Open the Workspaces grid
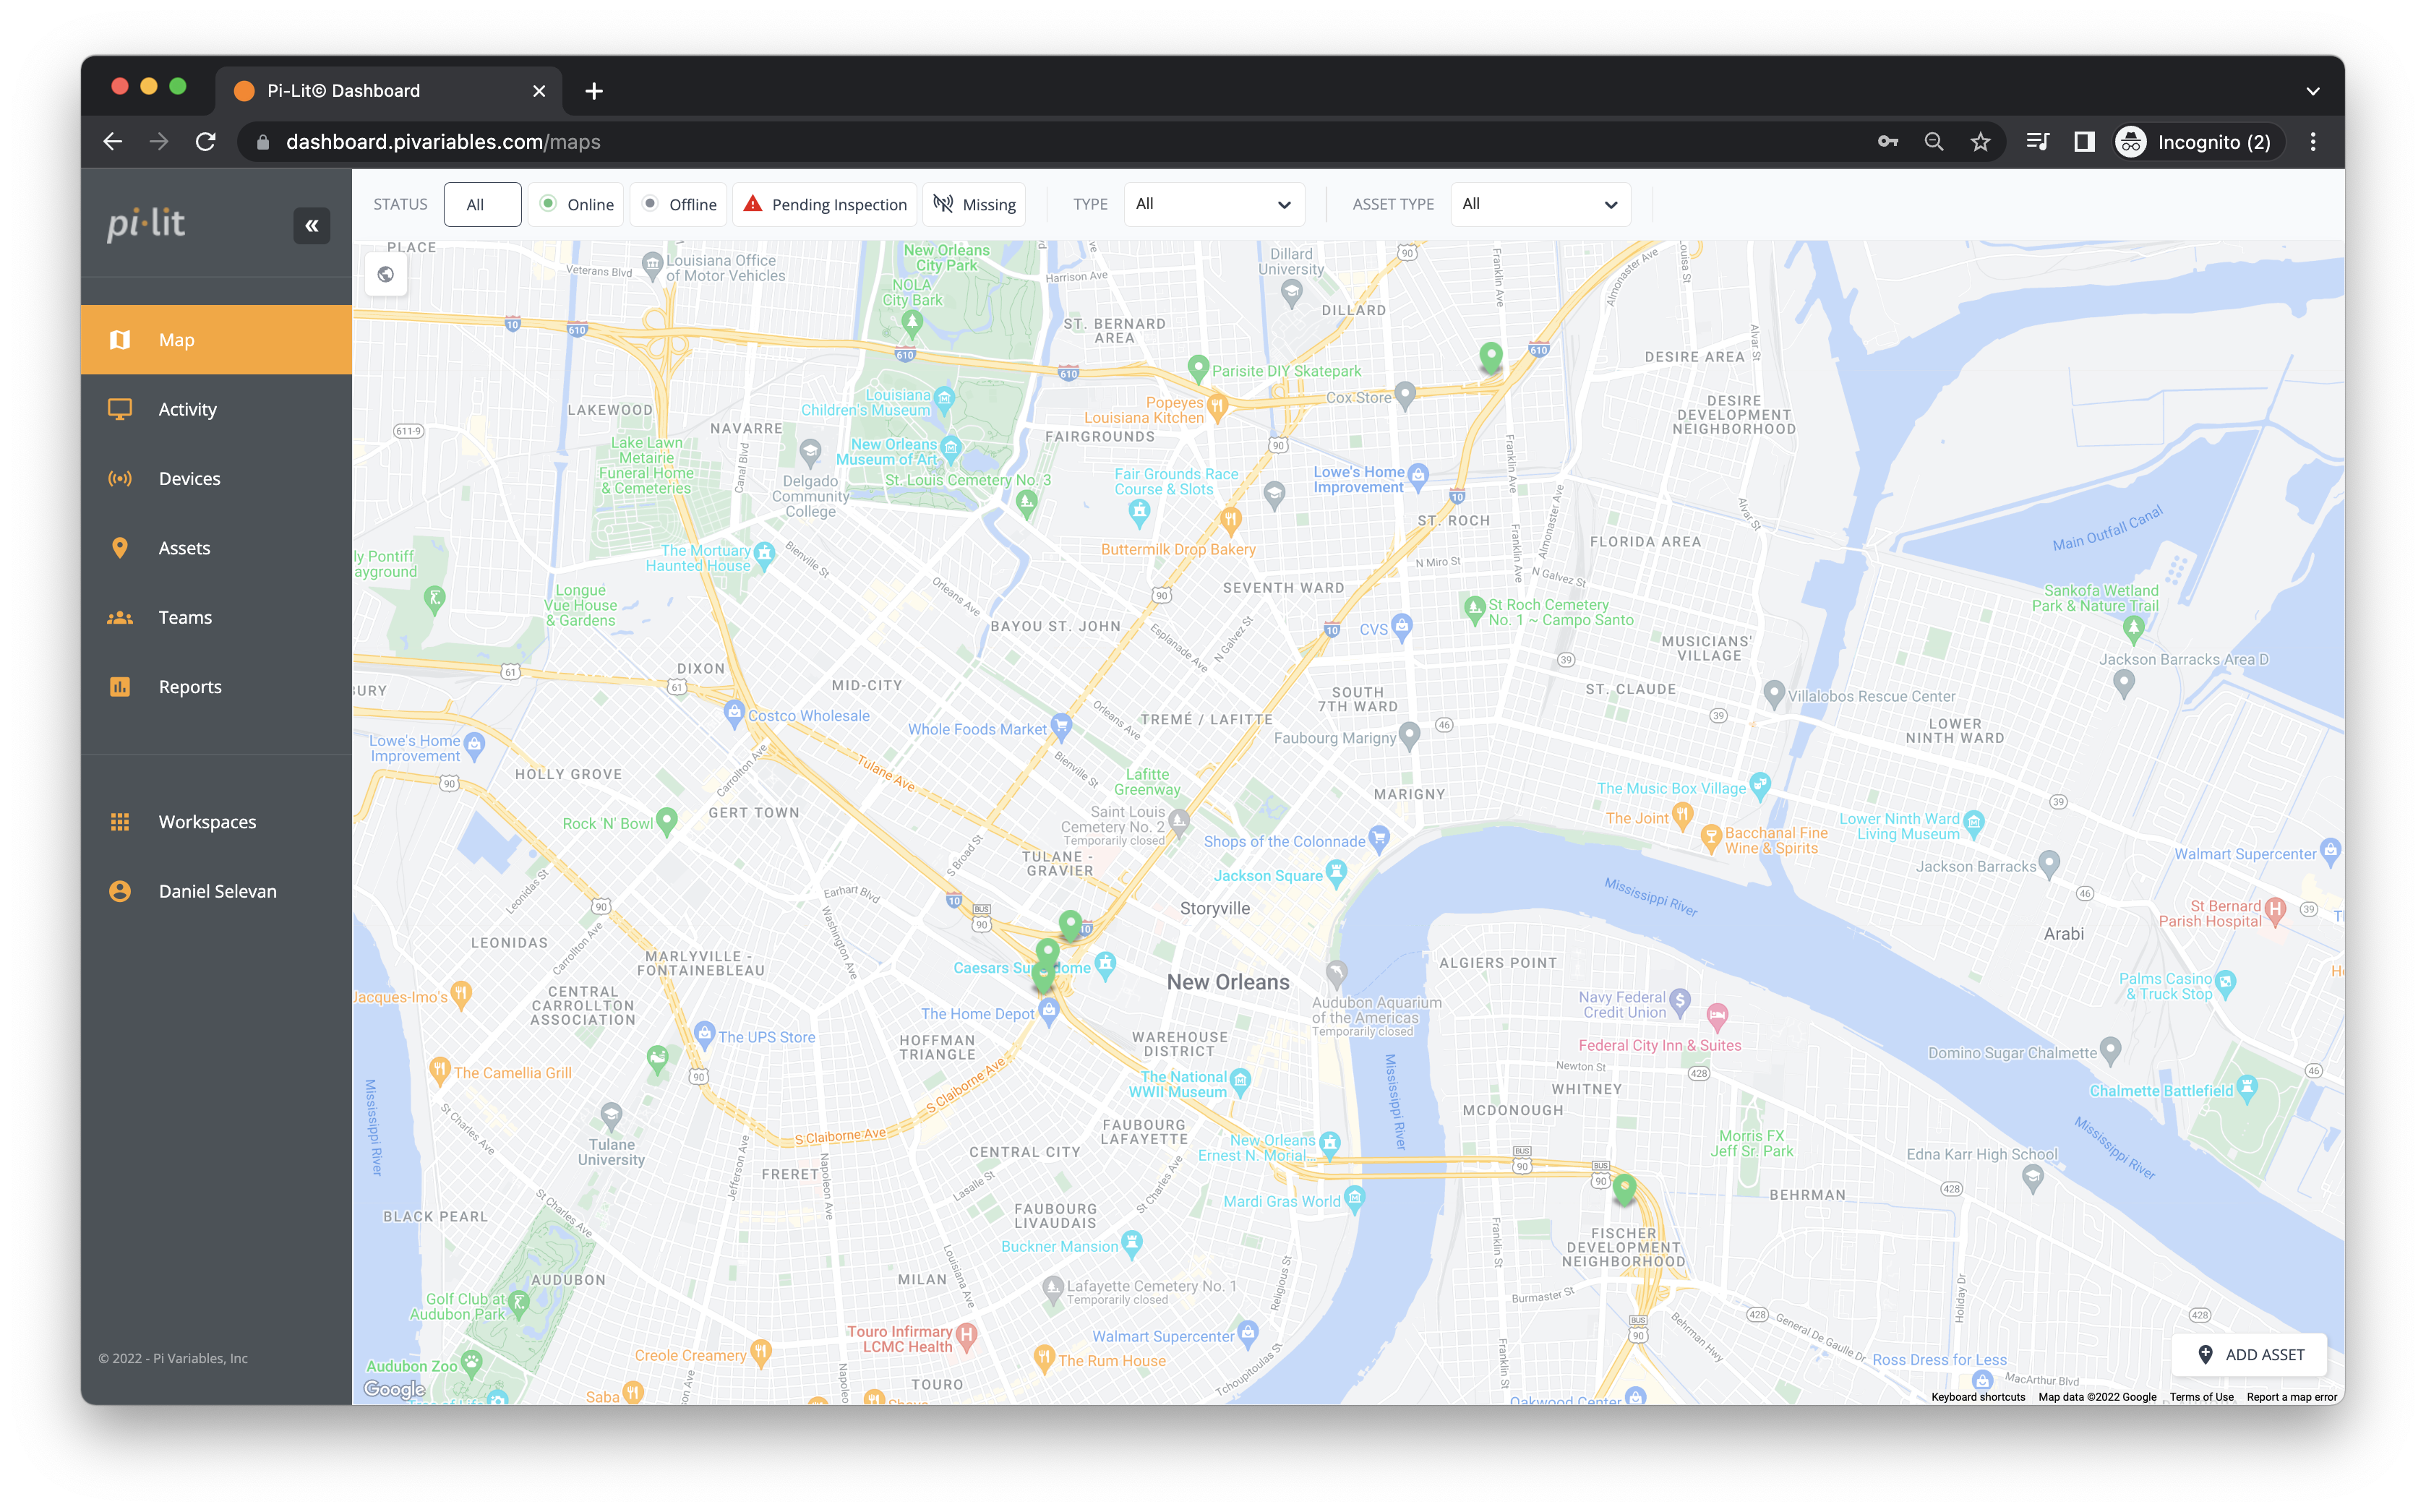This screenshot has width=2426, height=1512. pyautogui.click(x=207, y=822)
